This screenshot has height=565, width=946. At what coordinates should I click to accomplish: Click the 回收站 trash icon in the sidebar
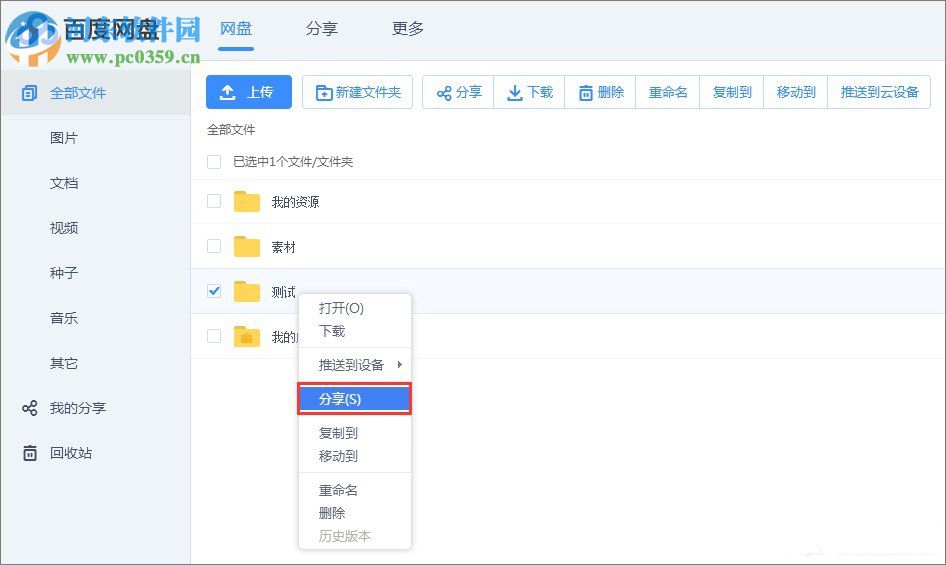pyautogui.click(x=30, y=453)
